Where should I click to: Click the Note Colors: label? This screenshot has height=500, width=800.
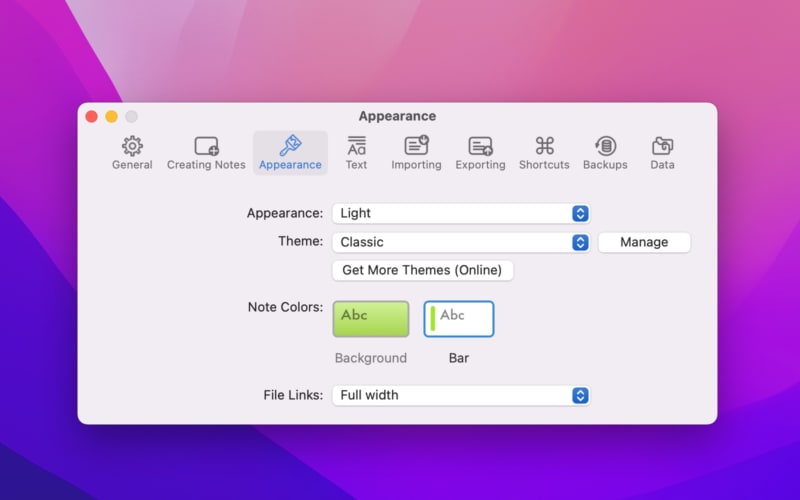[x=285, y=307]
